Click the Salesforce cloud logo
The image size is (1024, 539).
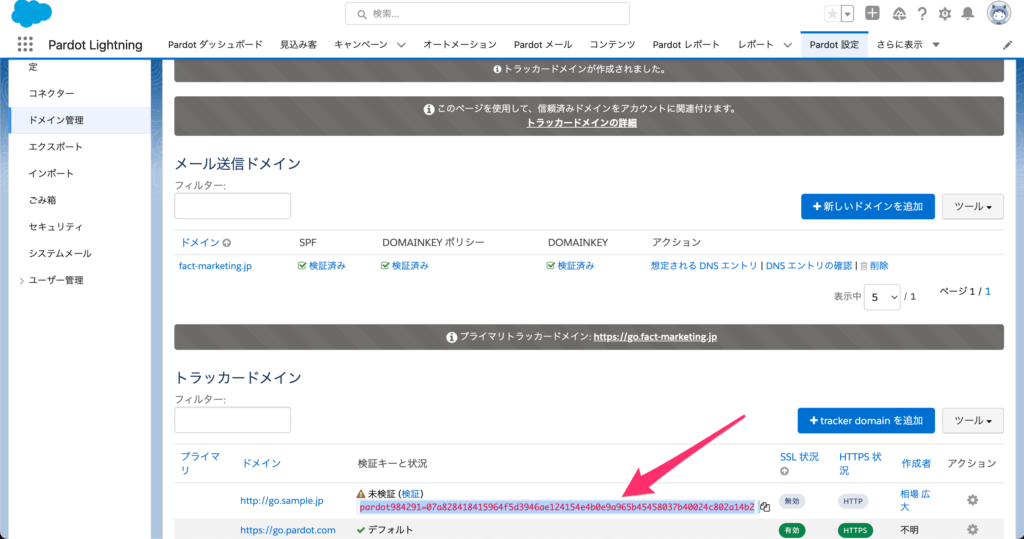click(31, 14)
